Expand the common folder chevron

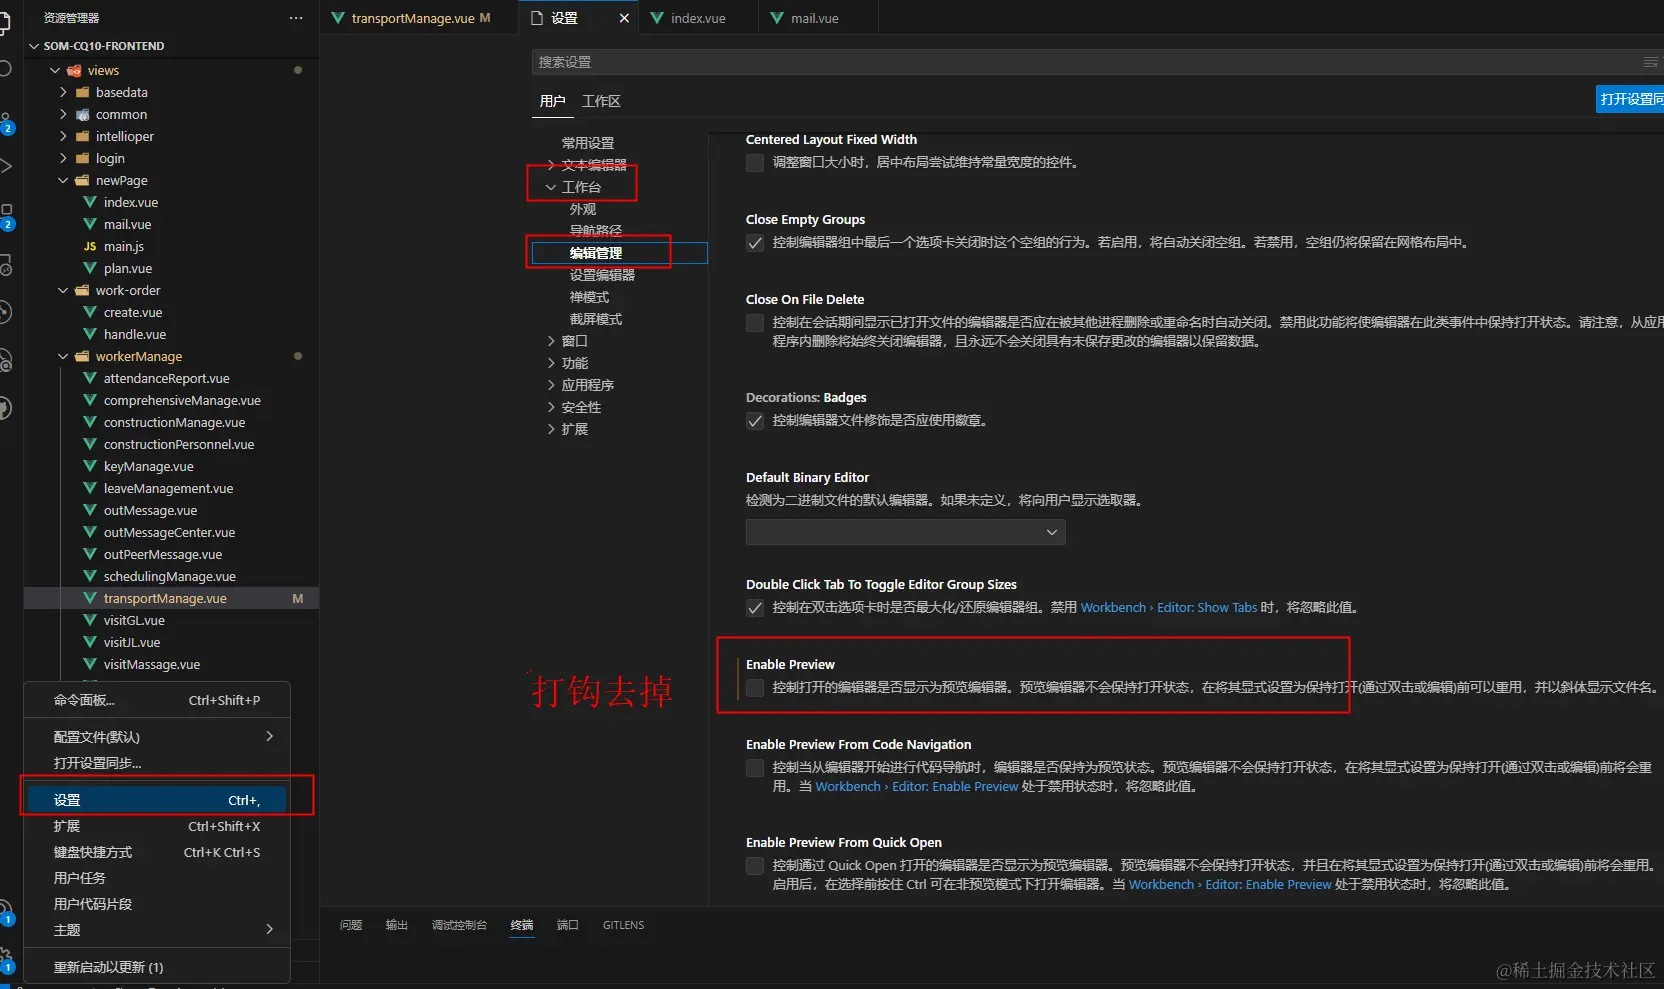pos(63,114)
